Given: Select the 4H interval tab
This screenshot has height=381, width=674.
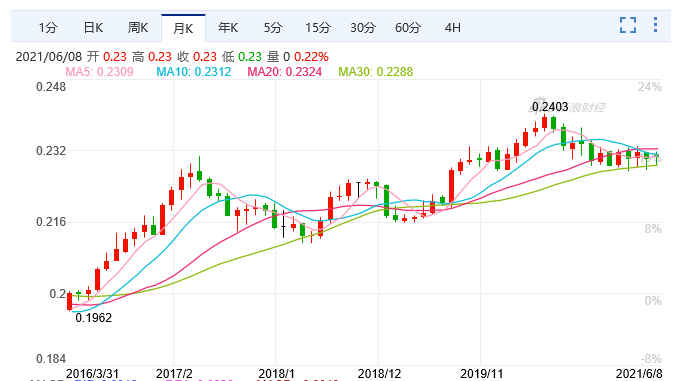Looking at the screenshot, I should point(453,28).
